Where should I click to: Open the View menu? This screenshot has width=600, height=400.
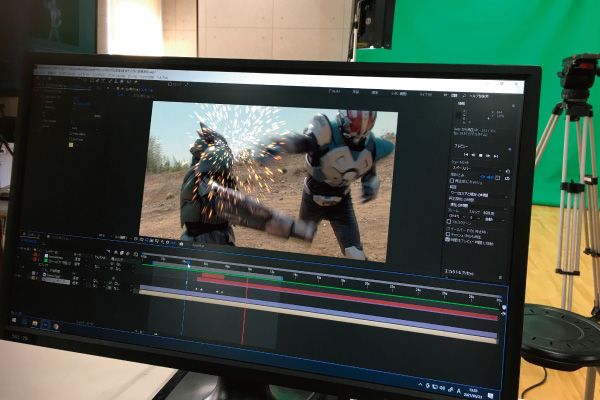(133, 77)
